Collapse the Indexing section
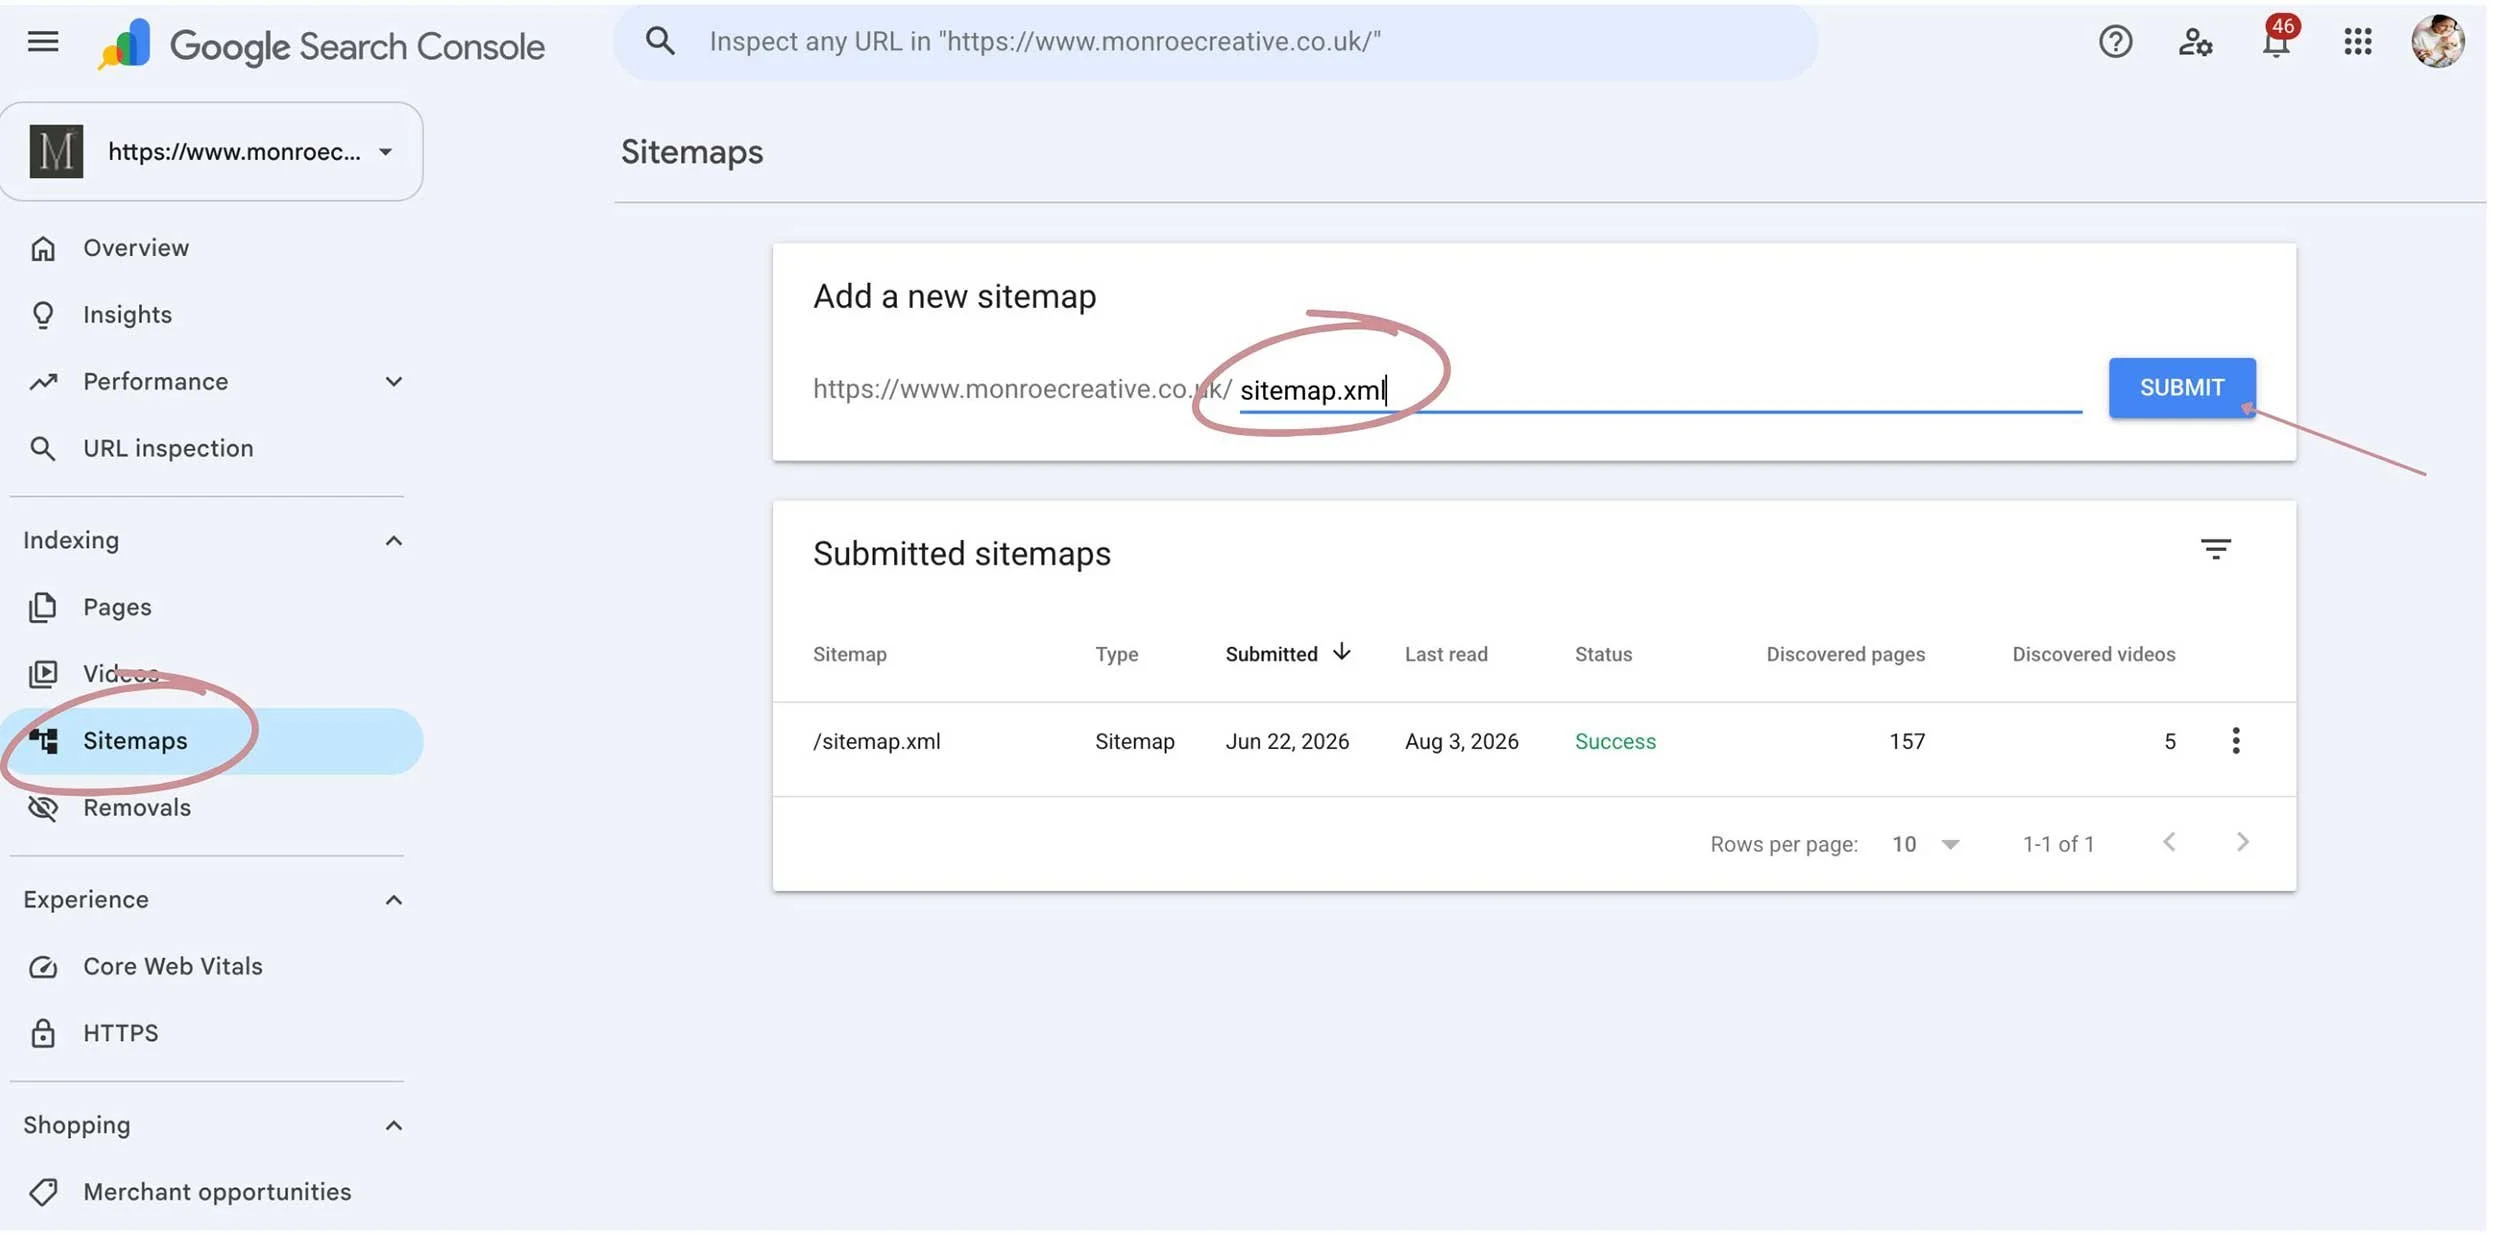 pos(394,541)
